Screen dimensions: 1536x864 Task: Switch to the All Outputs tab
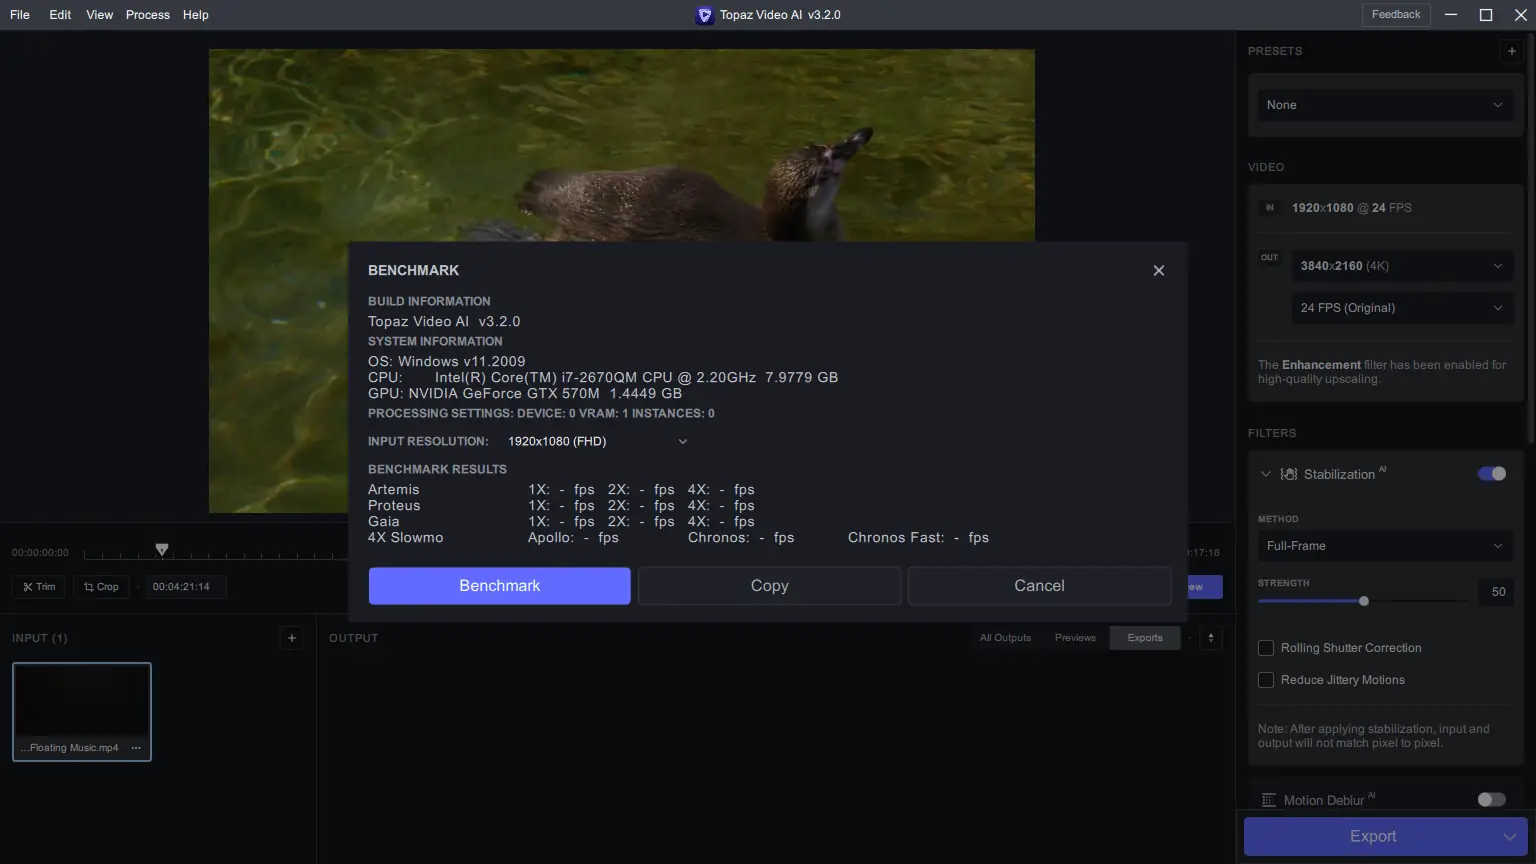pos(1005,638)
